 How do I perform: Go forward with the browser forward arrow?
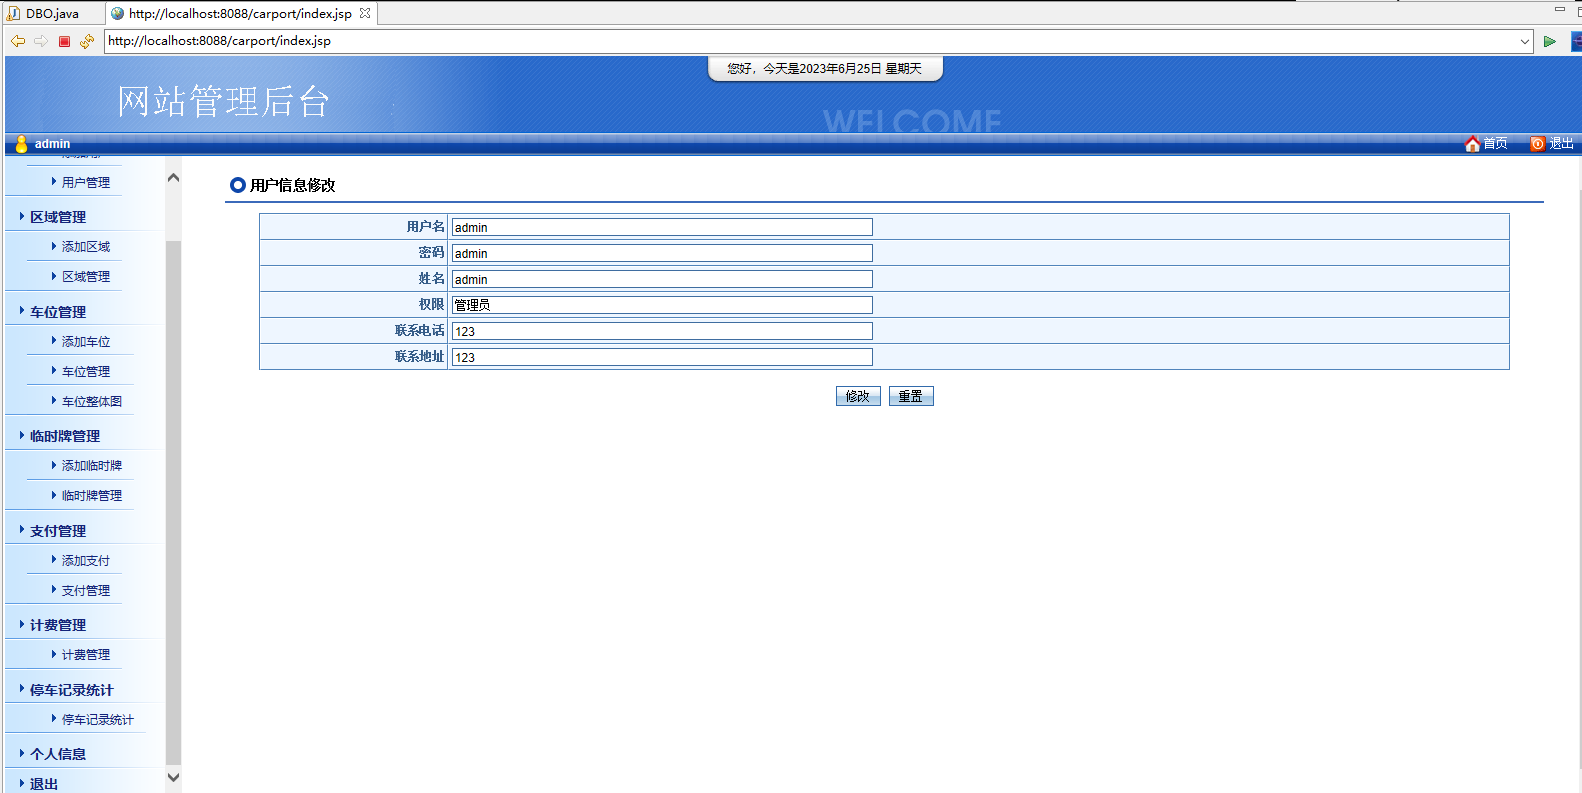[41, 41]
